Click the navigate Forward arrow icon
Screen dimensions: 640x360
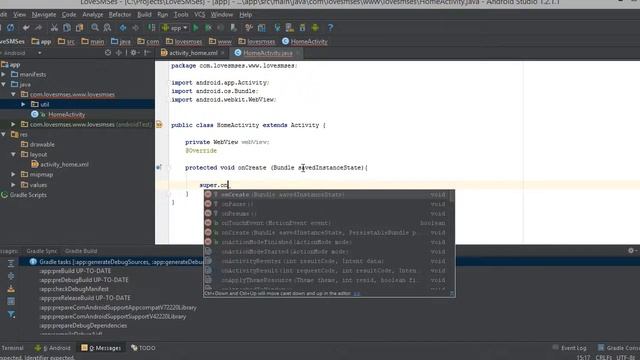point(136,28)
